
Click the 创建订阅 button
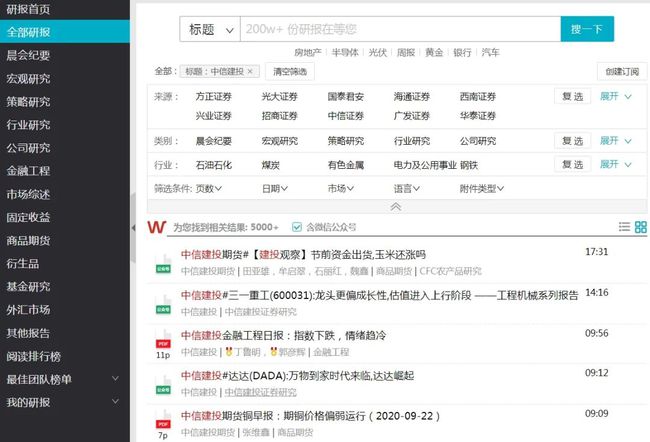(x=622, y=71)
